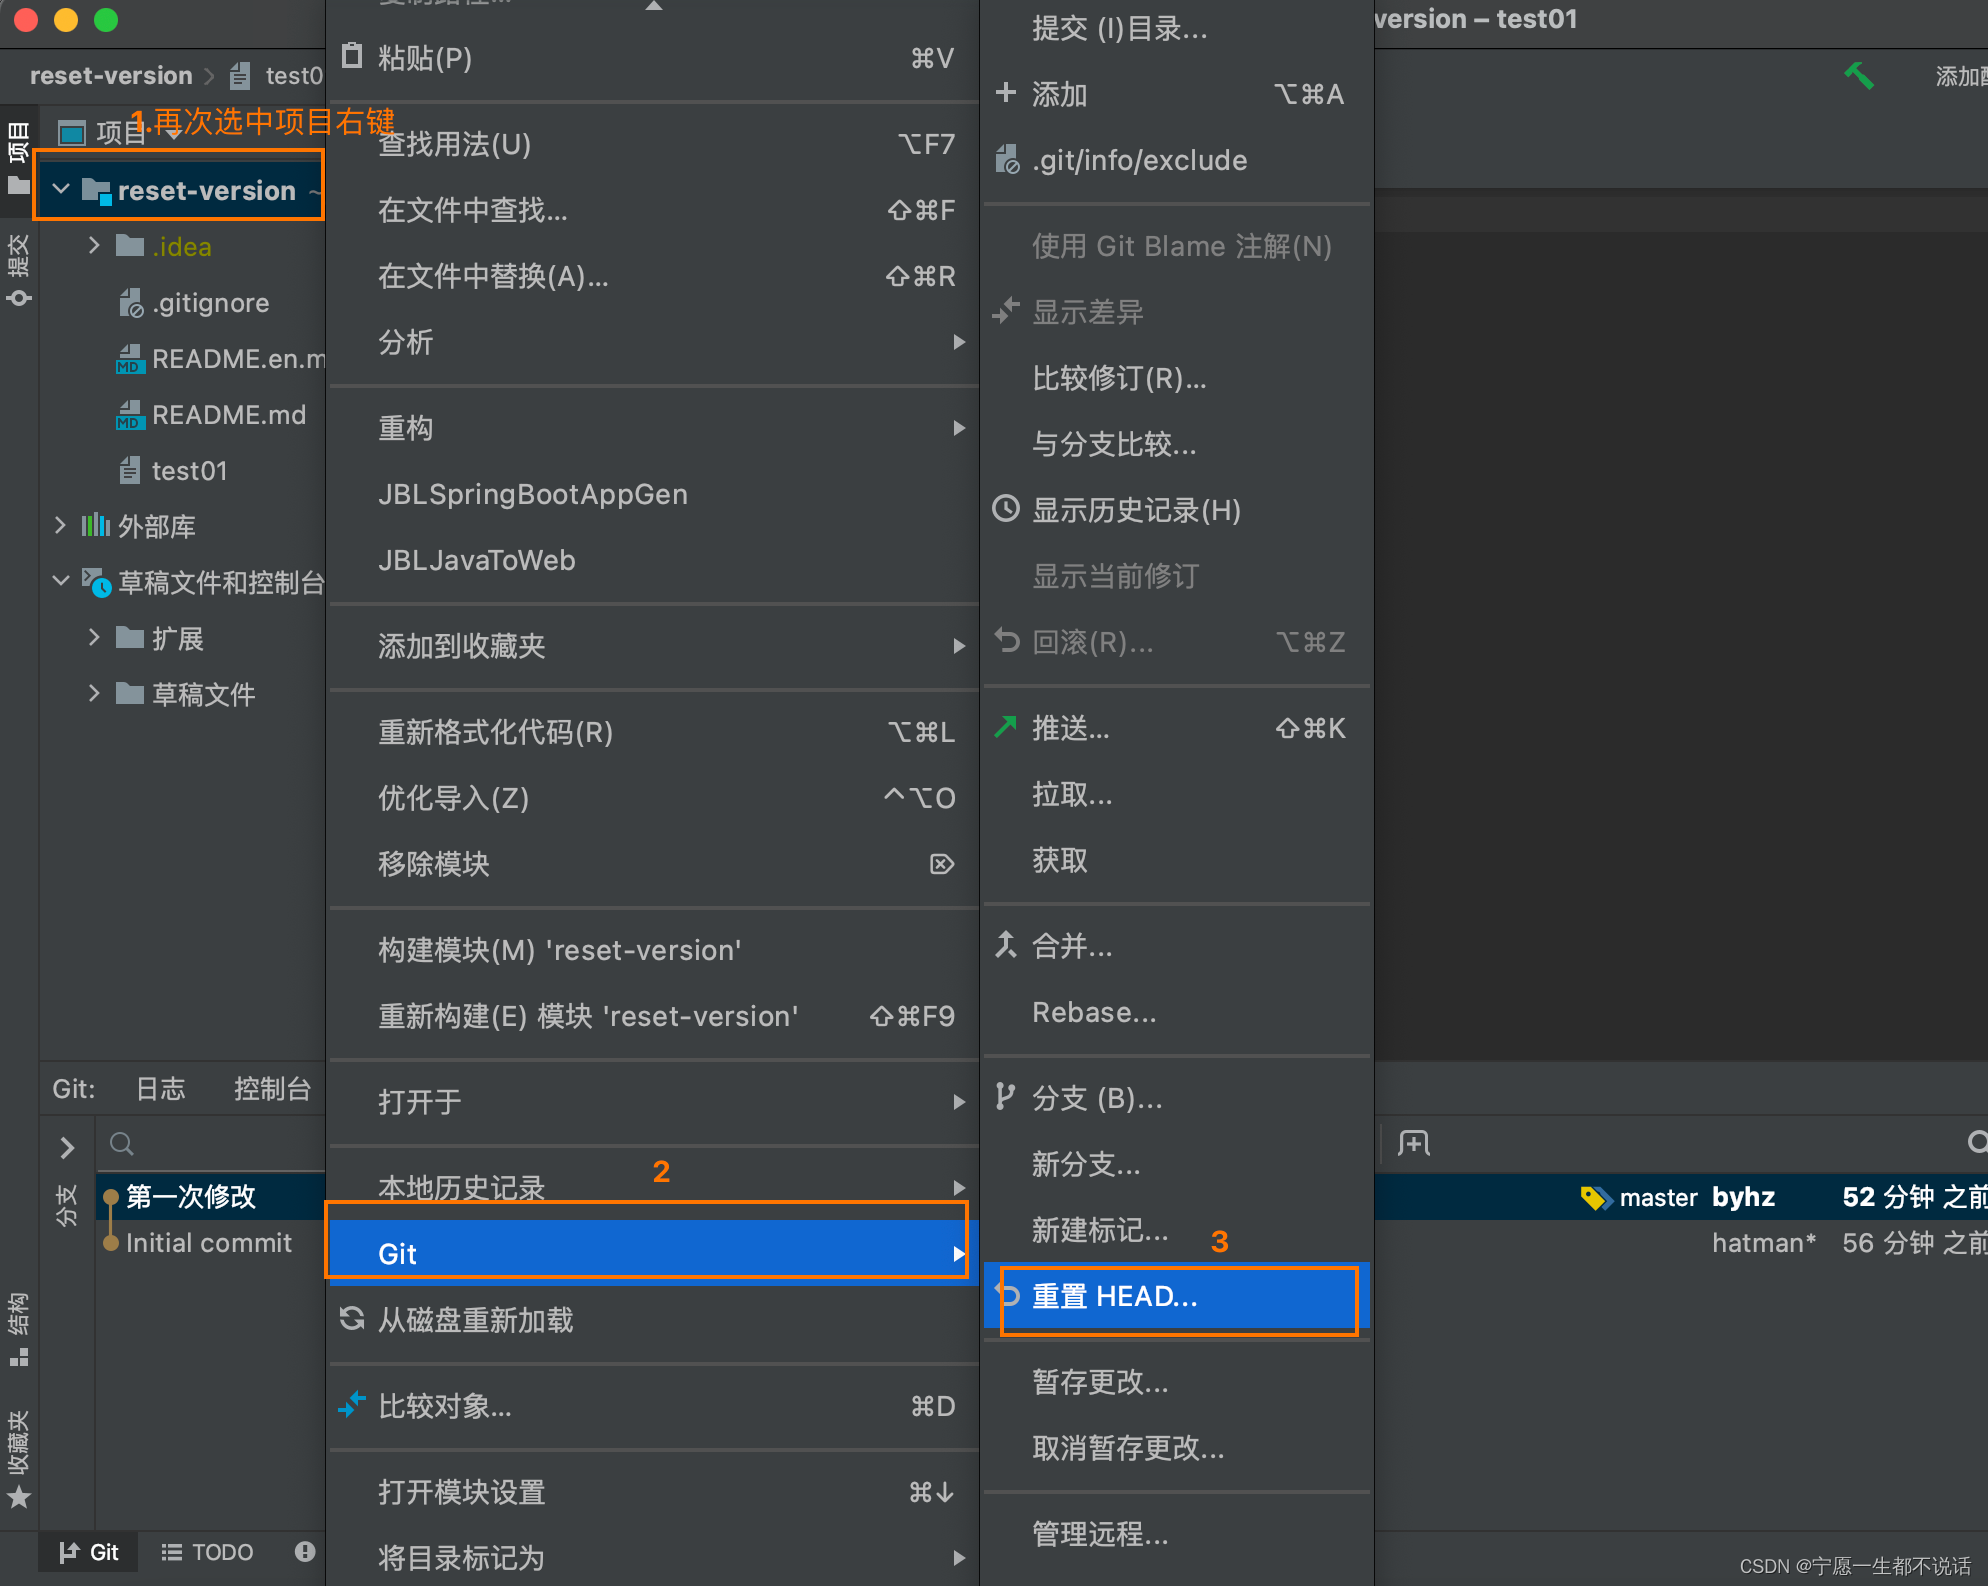Choose 取消暂存更改... in the Git submenu
This screenshot has width=1988, height=1586.
click(x=1176, y=1448)
